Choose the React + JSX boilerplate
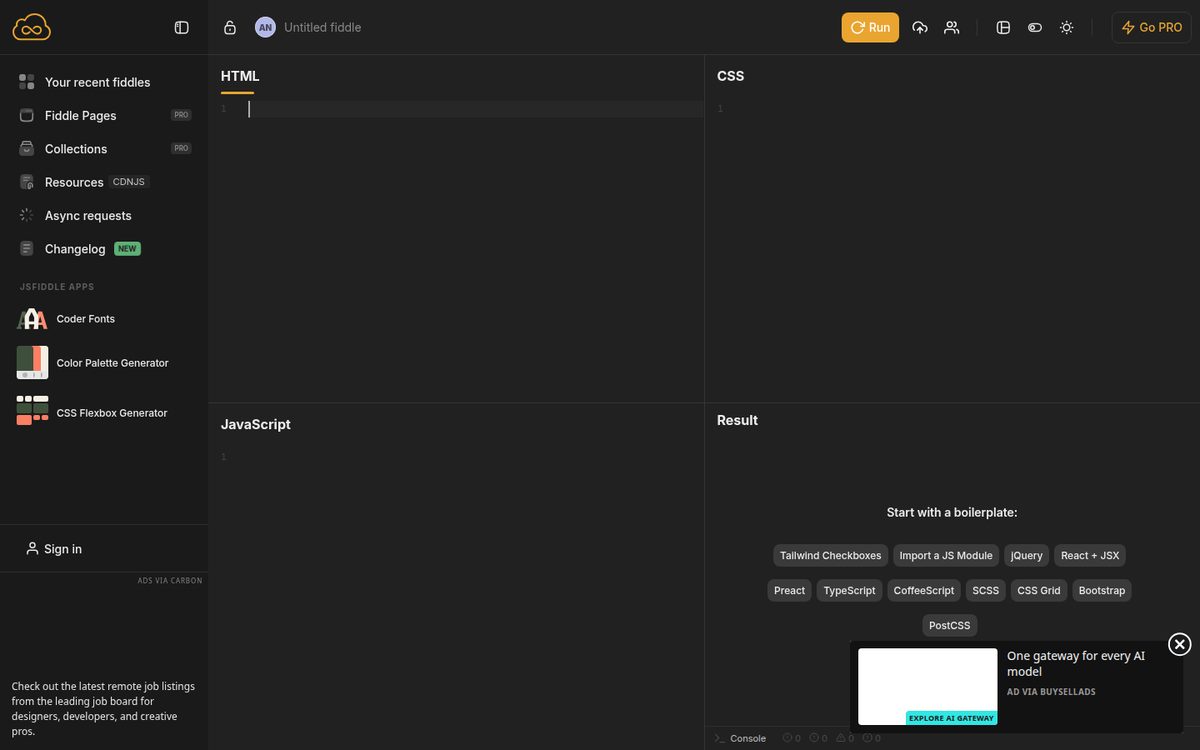The image size is (1200, 750). click(x=1090, y=556)
